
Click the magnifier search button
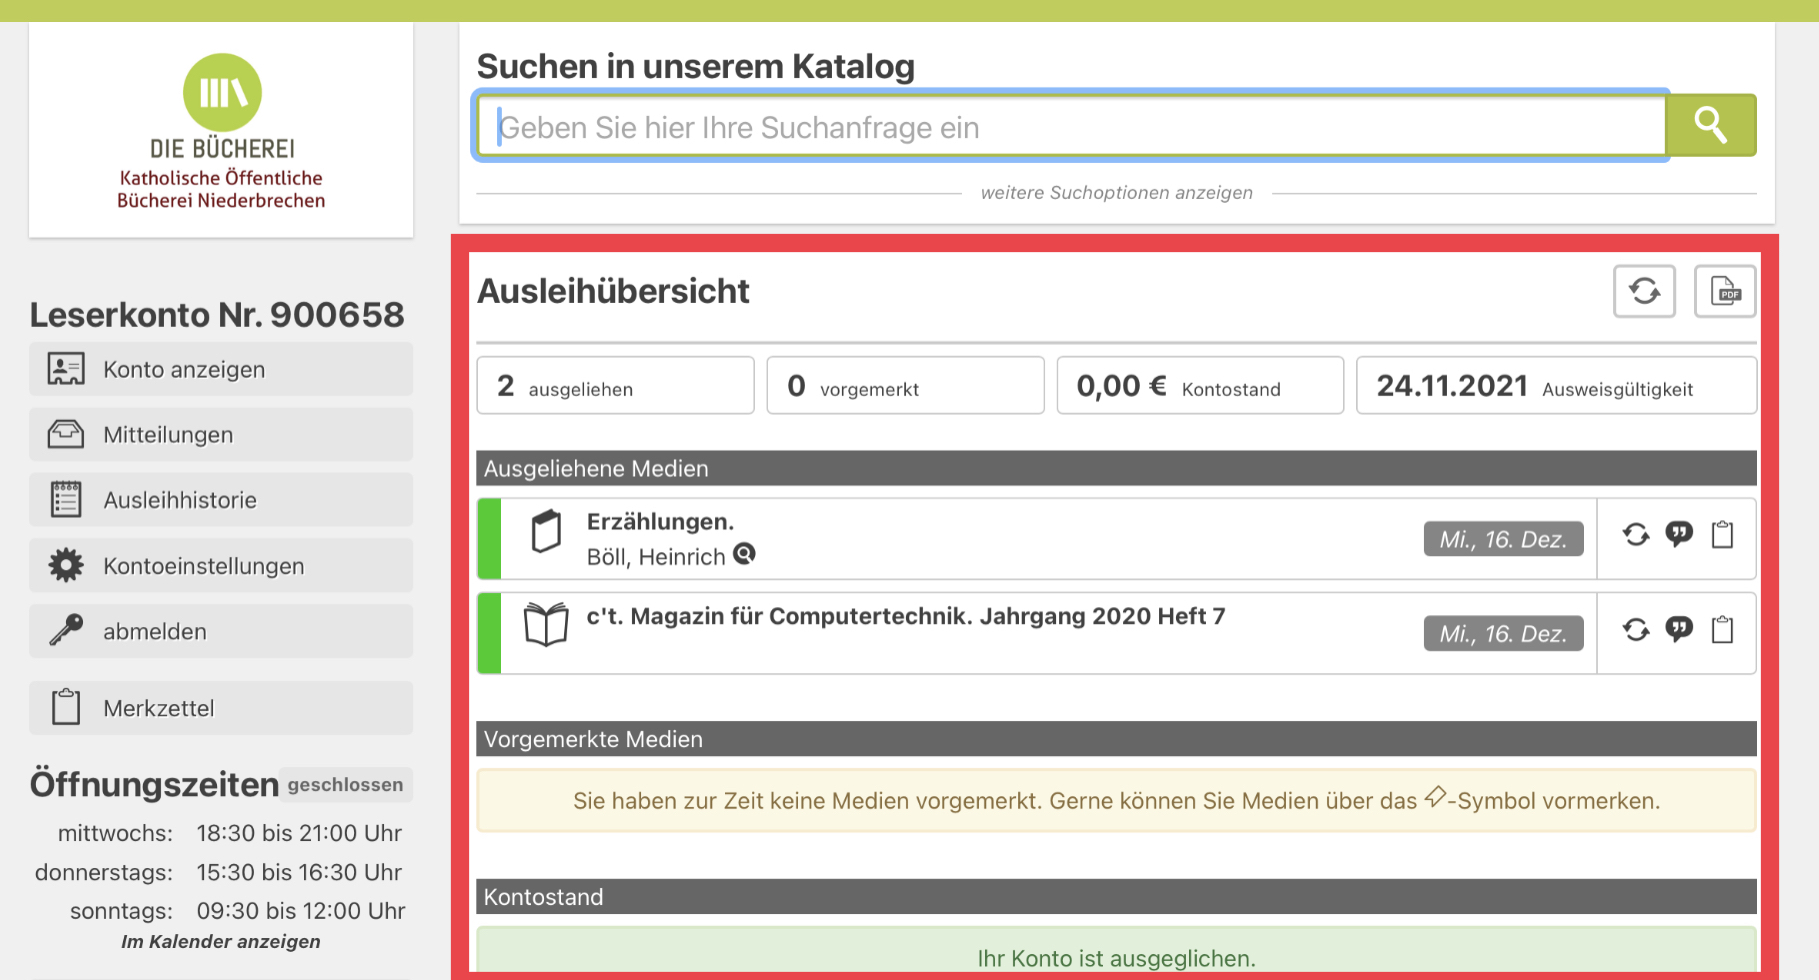tap(1710, 126)
